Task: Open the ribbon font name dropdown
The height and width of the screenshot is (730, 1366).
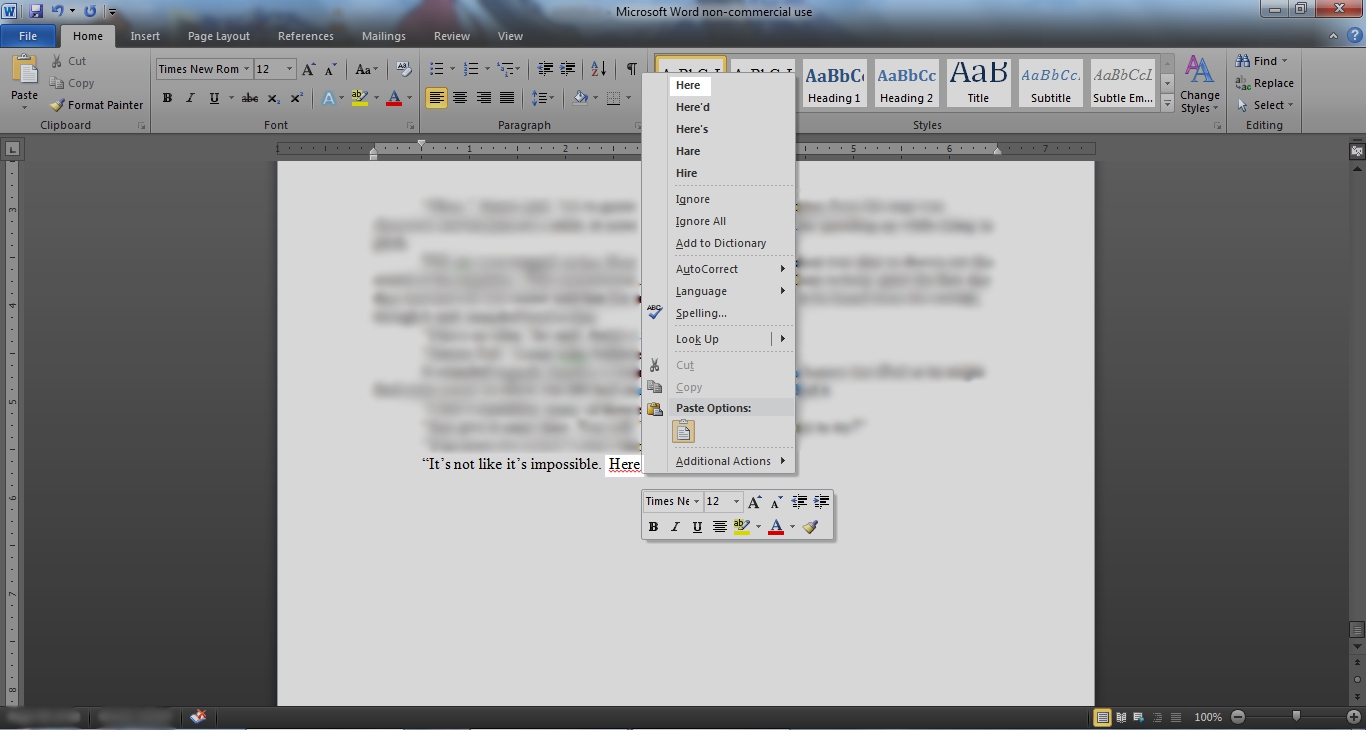Action: click(x=246, y=69)
